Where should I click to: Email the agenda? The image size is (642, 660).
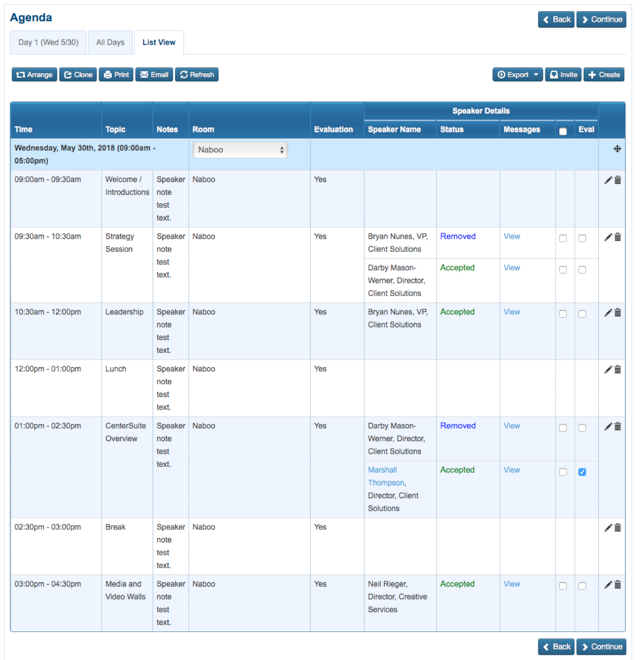click(x=154, y=75)
